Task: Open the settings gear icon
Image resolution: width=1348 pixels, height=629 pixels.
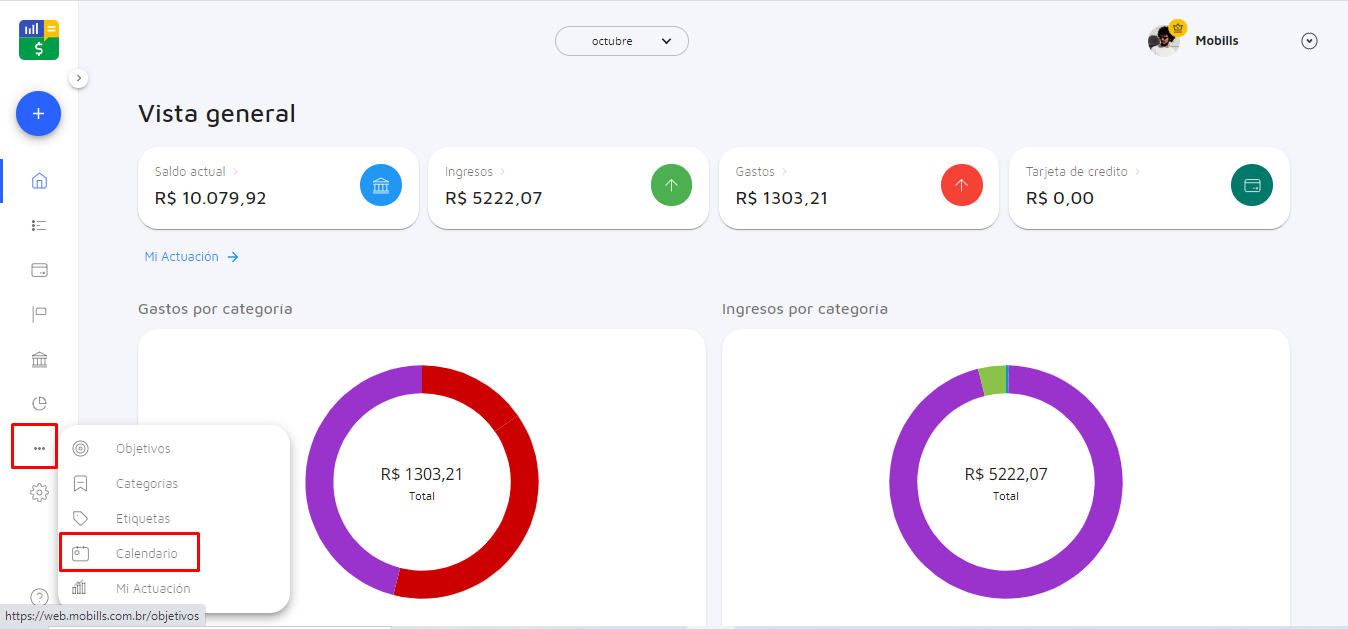Action: [x=39, y=492]
